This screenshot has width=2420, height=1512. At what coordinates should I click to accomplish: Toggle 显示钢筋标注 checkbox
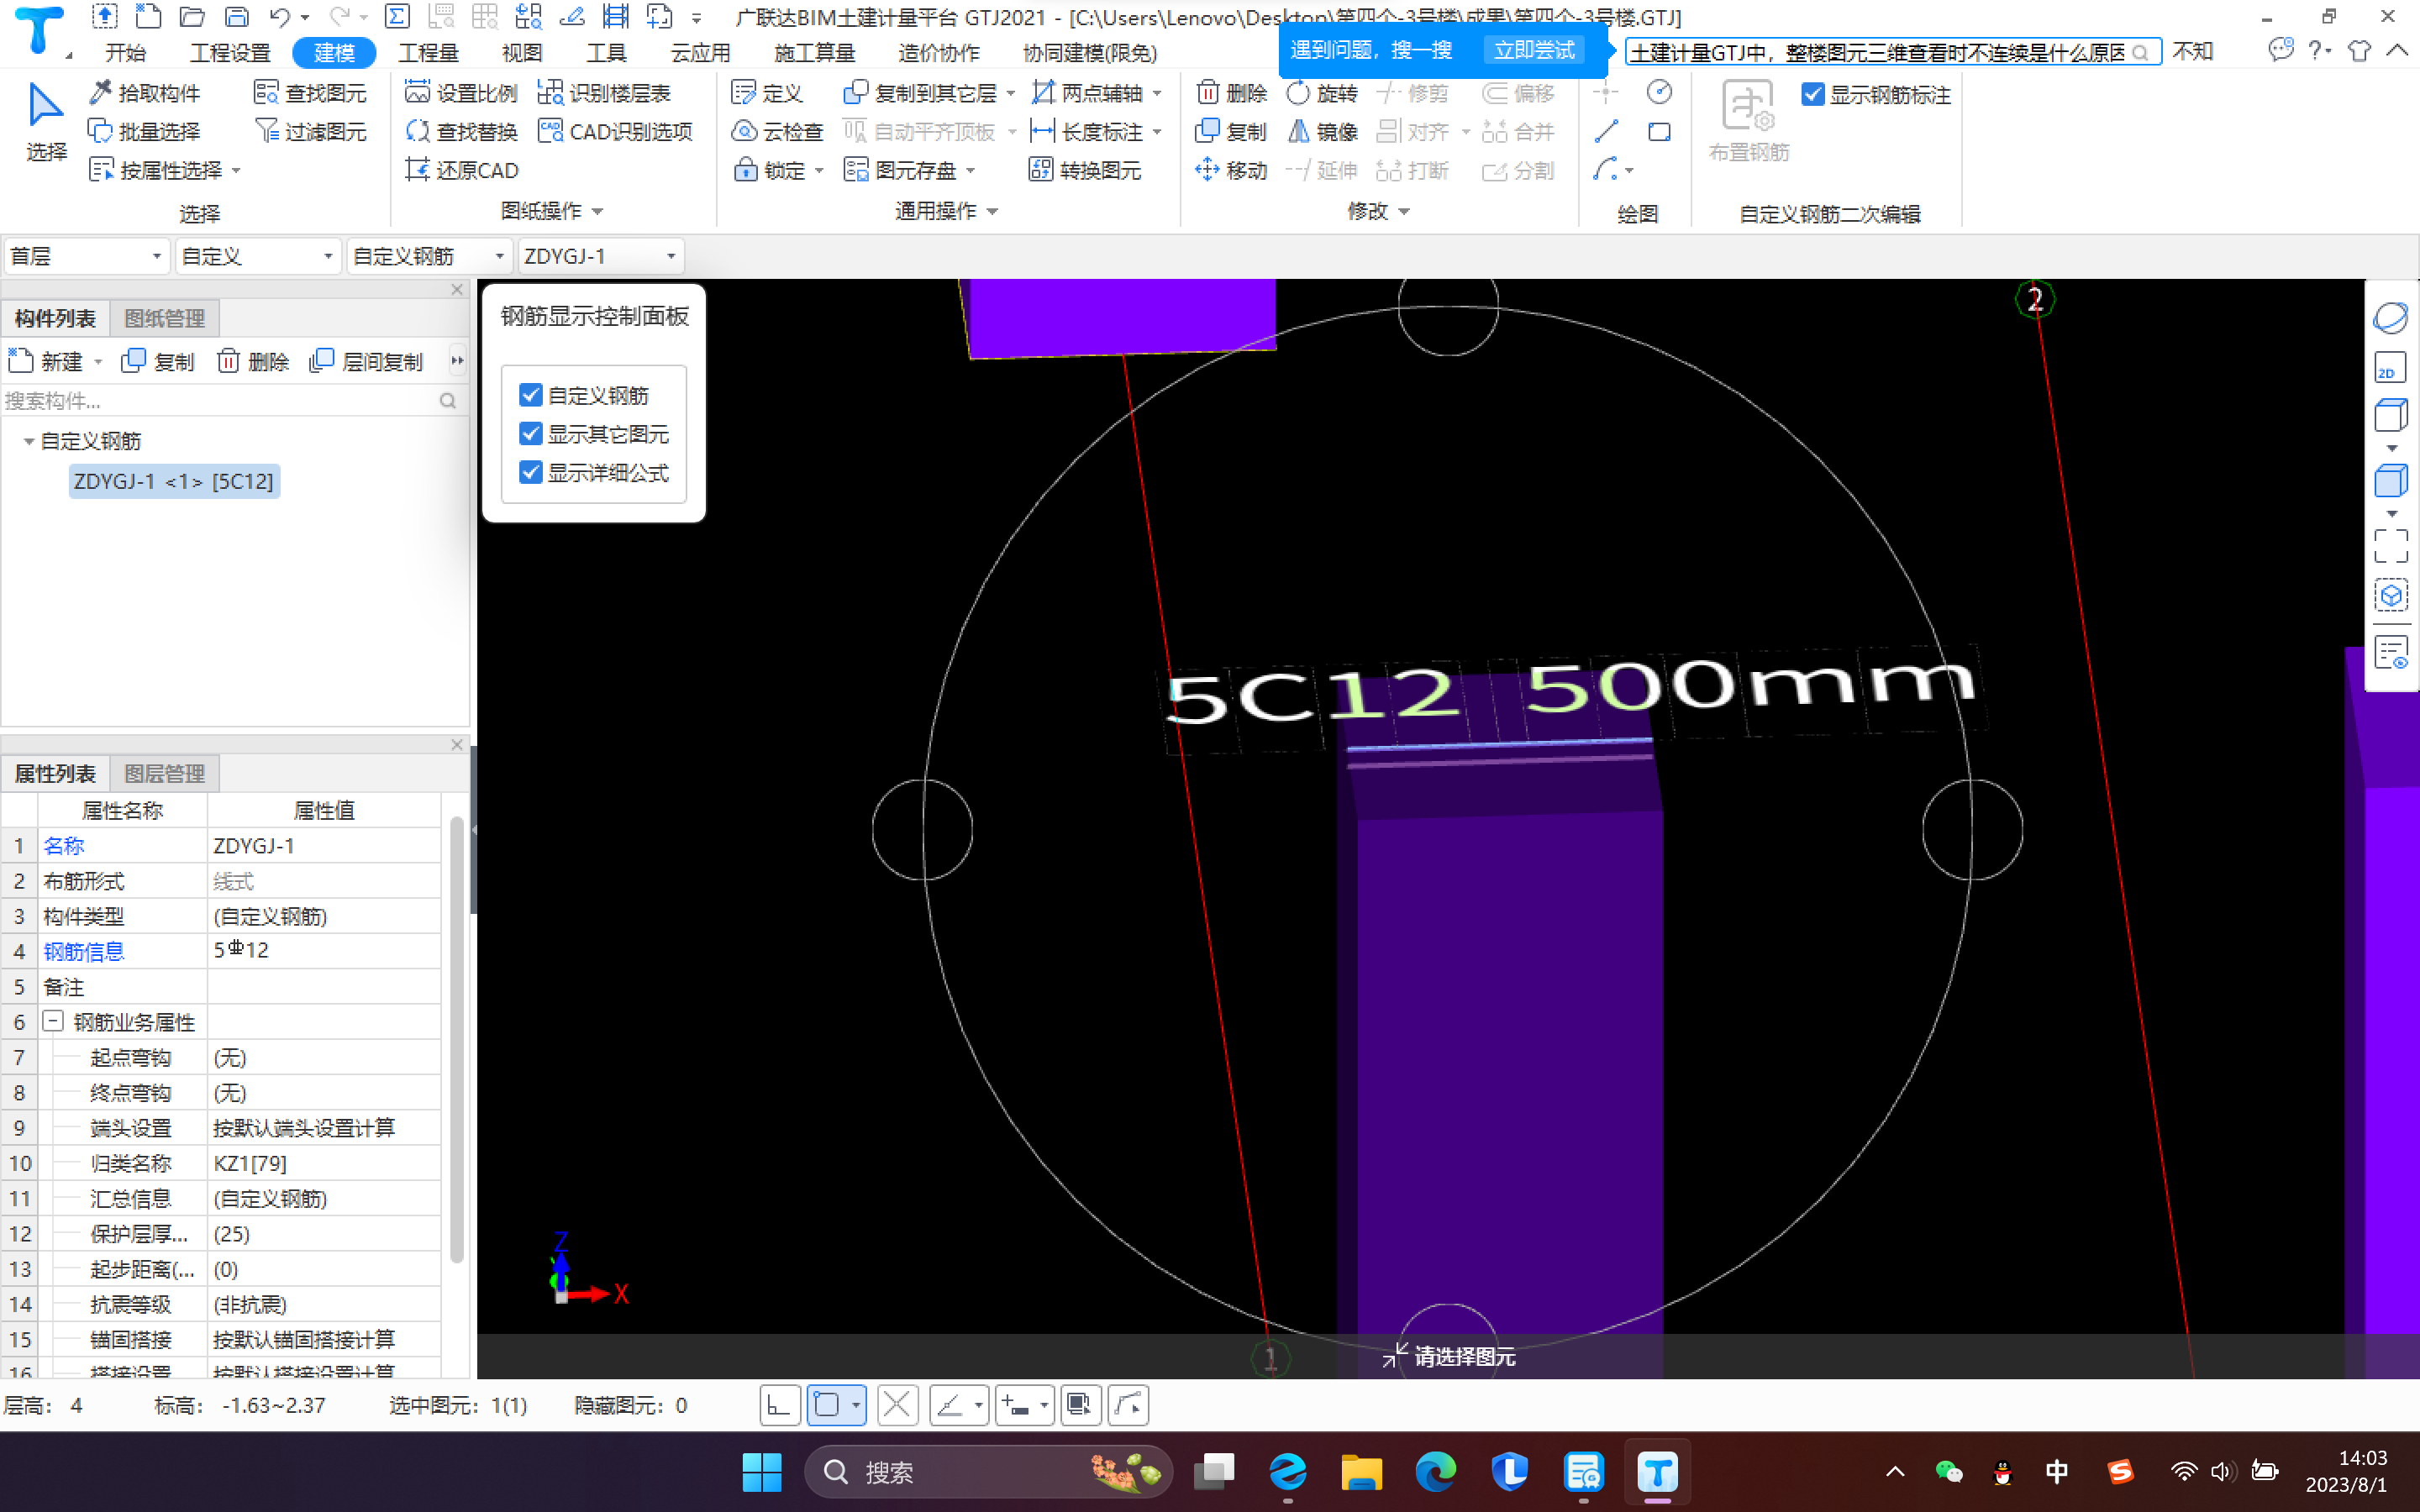pyautogui.click(x=1812, y=94)
